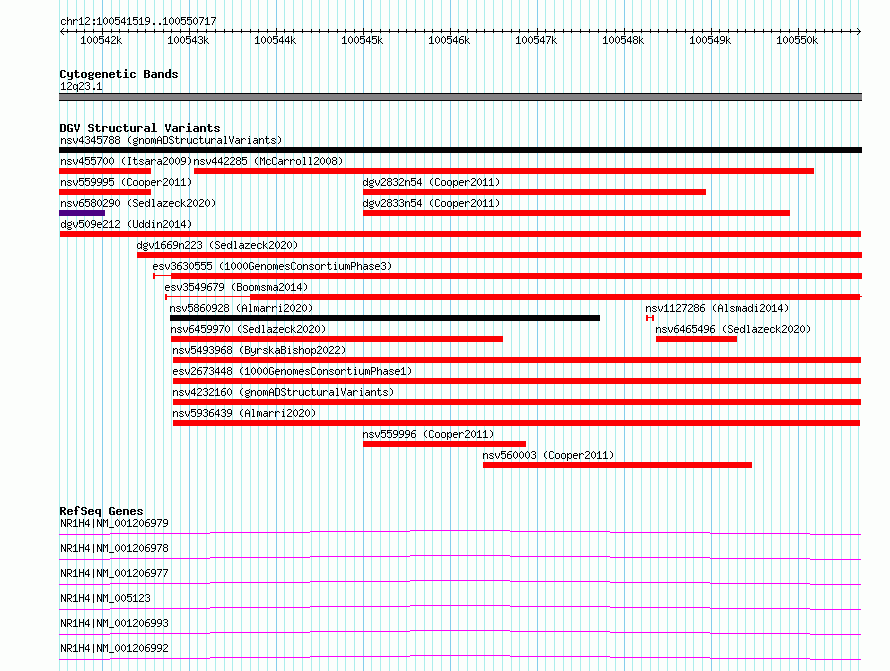890x671 pixels.
Task: Open the dgv2832n54 (Cooper2011) label
Action: [431, 182]
